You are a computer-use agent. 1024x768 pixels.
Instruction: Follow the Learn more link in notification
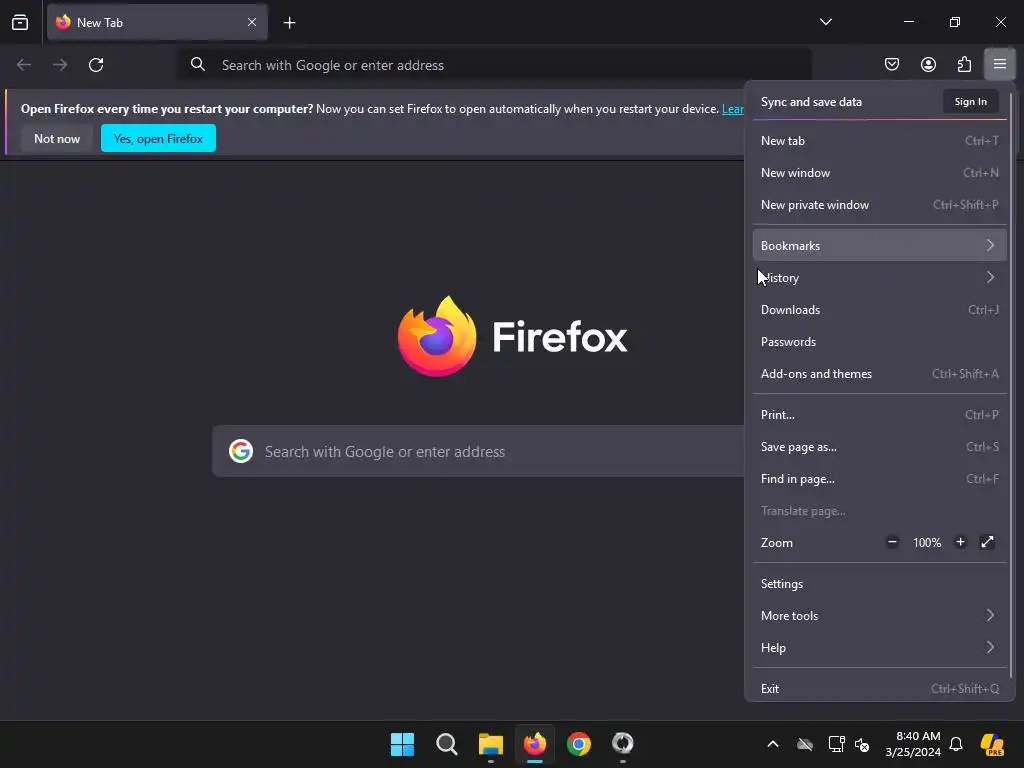click(x=733, y=109)
